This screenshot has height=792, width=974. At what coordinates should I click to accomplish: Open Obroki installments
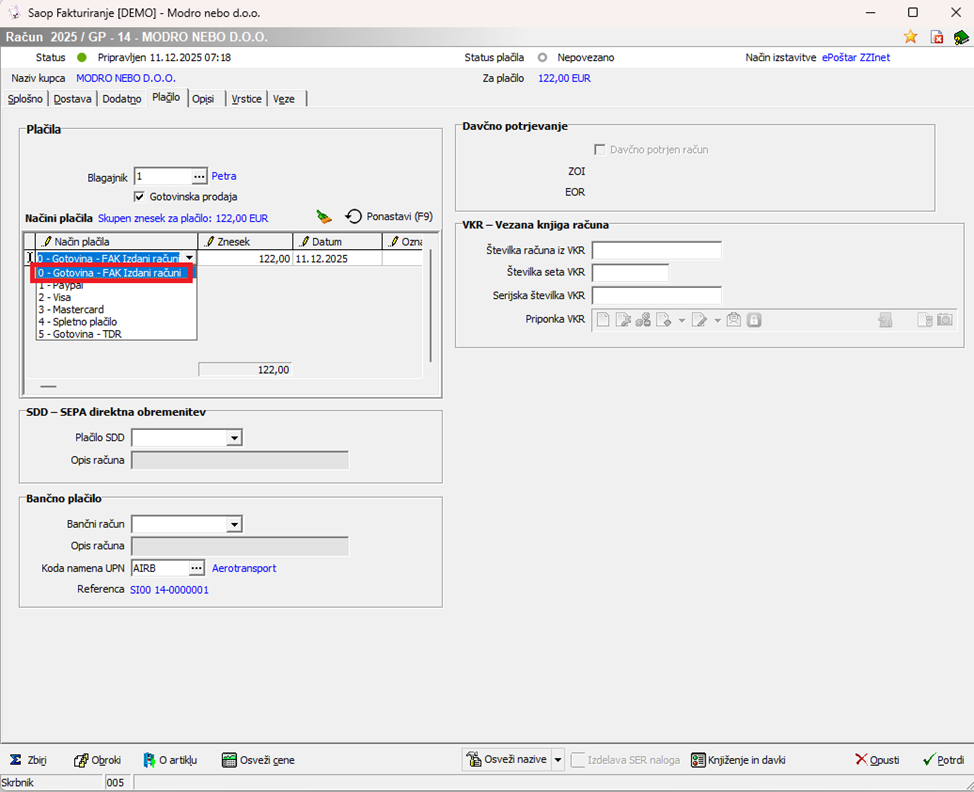point(98,760)
